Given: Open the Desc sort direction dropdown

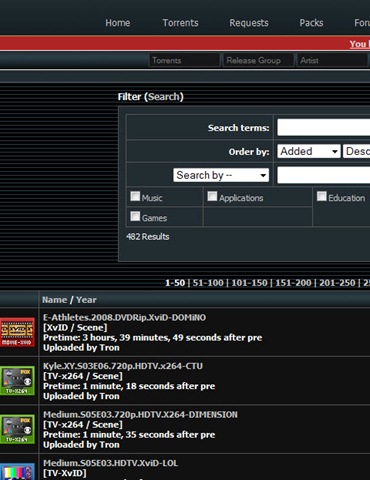Looking at the screenshot, I should click(x=357, y=151).
